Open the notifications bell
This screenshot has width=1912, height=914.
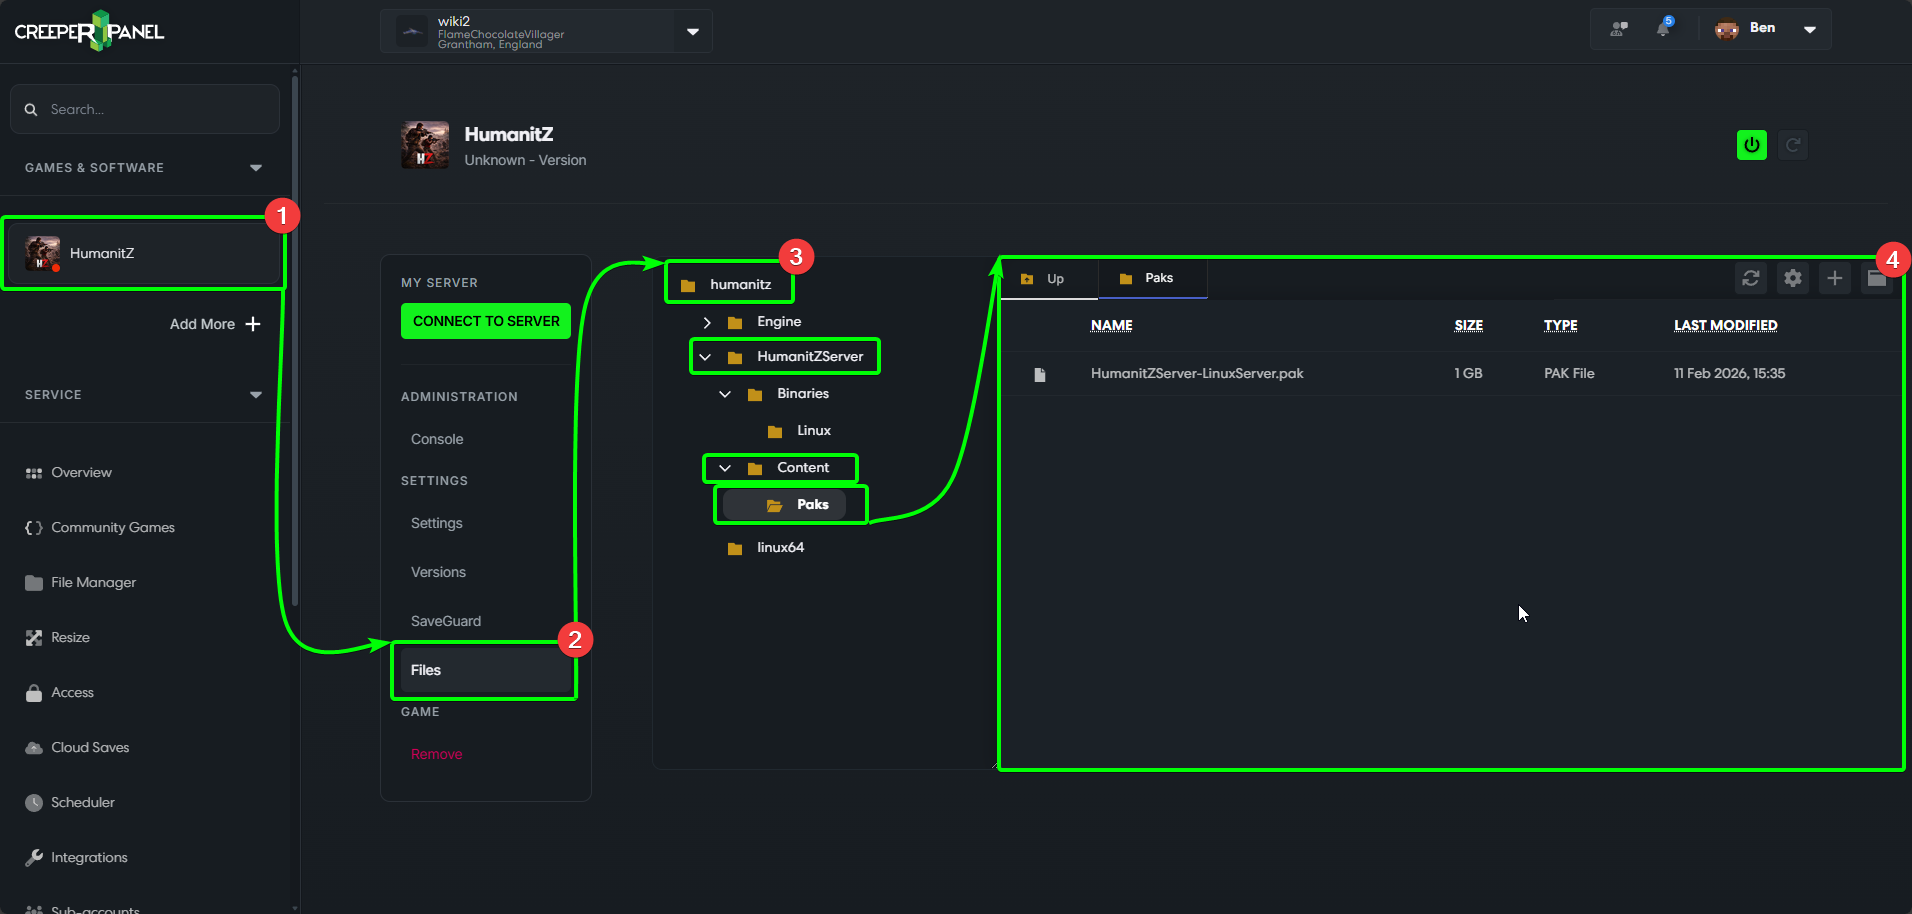(x=1663, y=28)
